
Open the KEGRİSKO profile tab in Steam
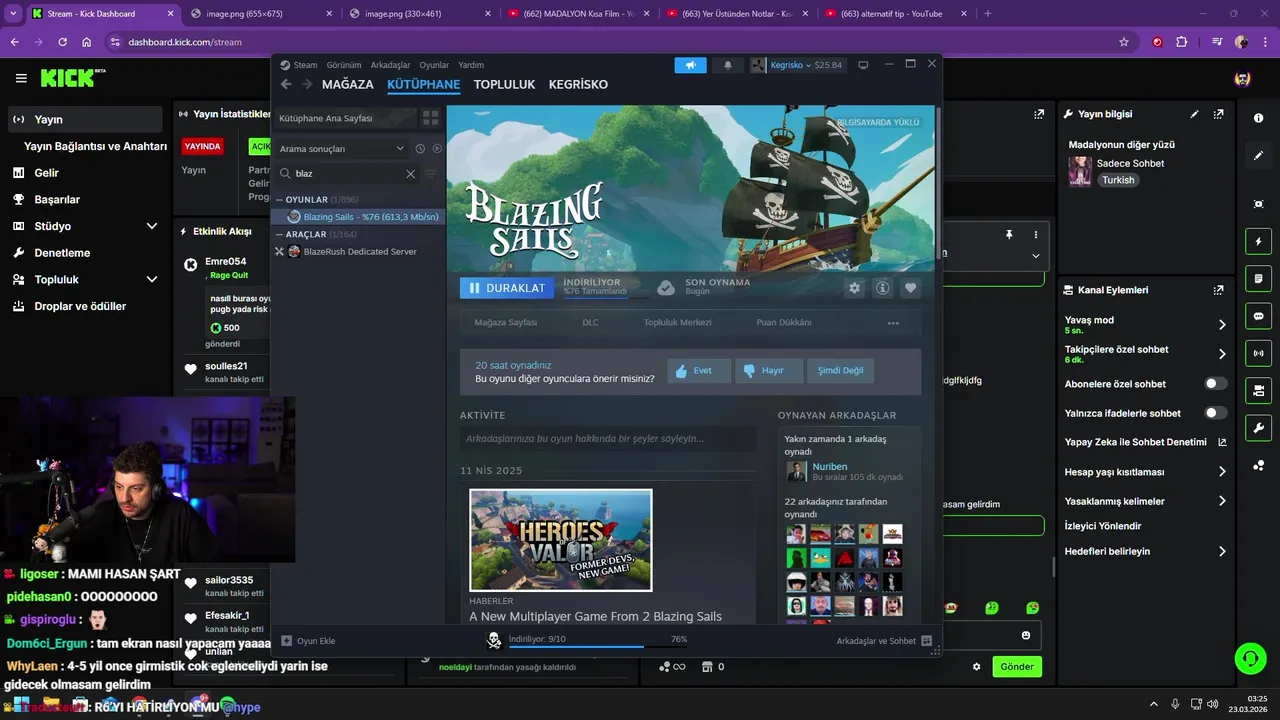pos(578,85)
